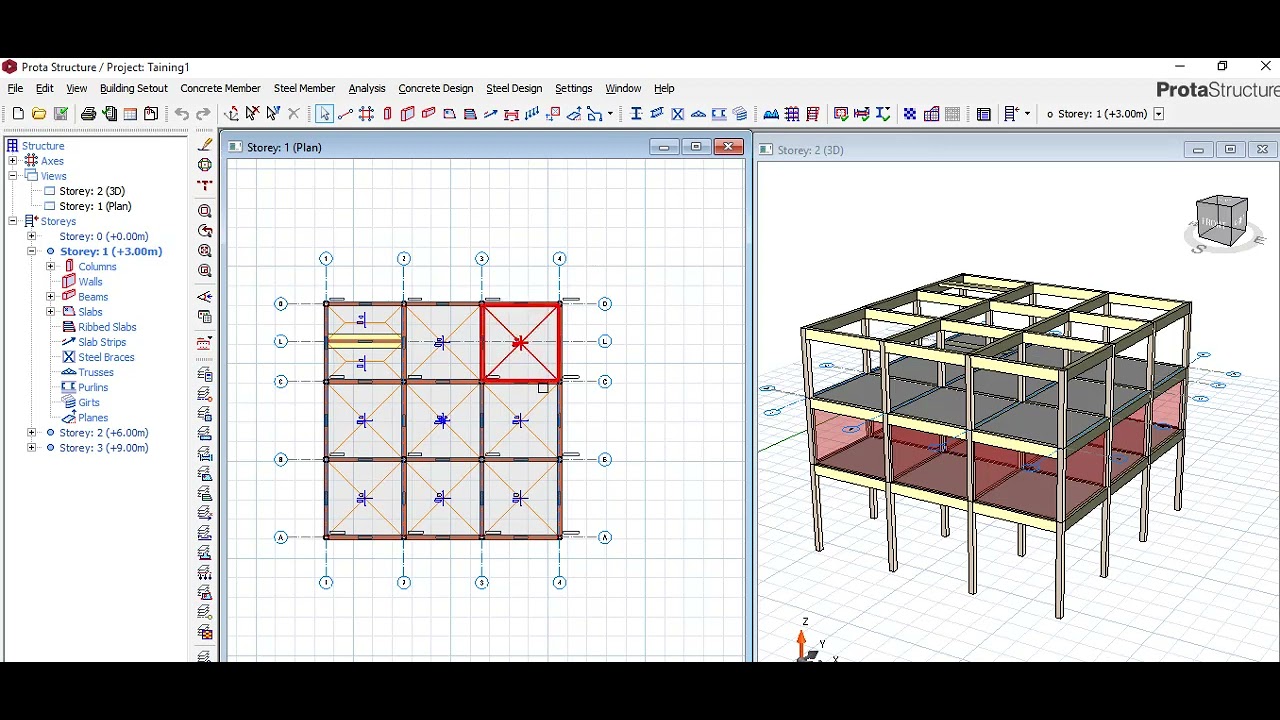Viewport: 1280px width, 720px height.
Task: Open the Analysis menu
Action: [x=367, y=88]
